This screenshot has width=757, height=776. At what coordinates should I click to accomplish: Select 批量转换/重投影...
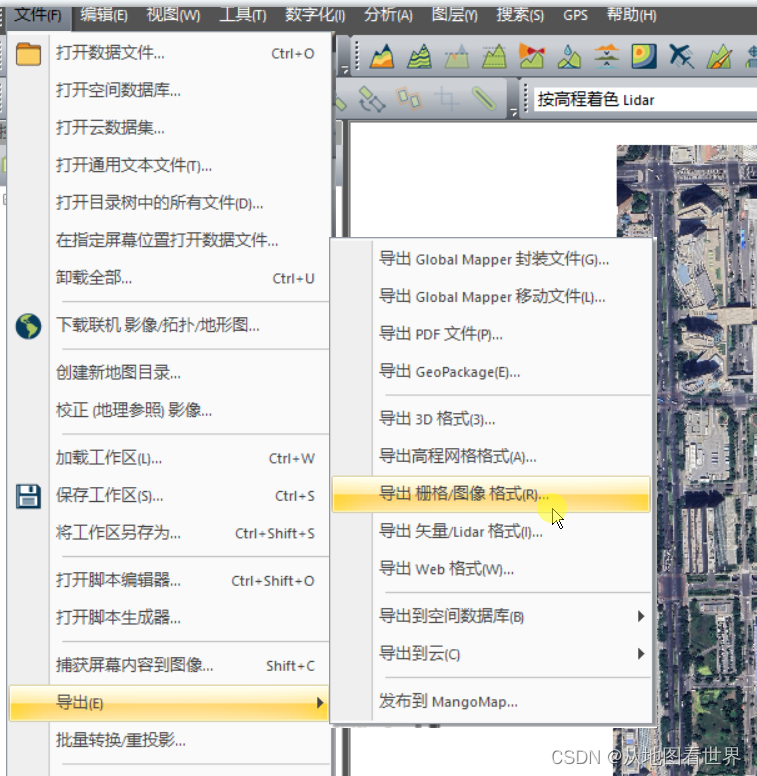pyautogui.click(x=168, y=740)
